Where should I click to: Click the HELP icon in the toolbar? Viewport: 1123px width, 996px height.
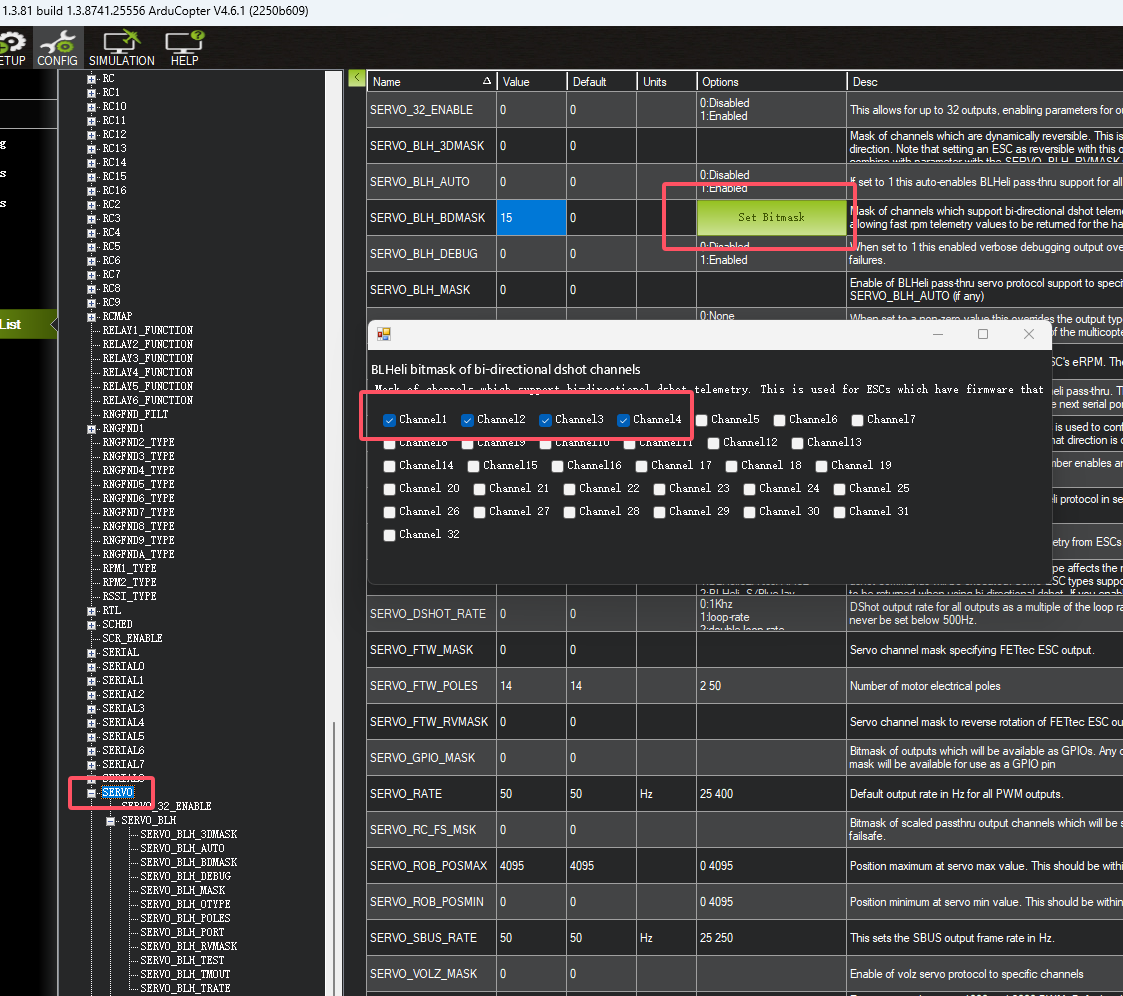tap(184, 48)
